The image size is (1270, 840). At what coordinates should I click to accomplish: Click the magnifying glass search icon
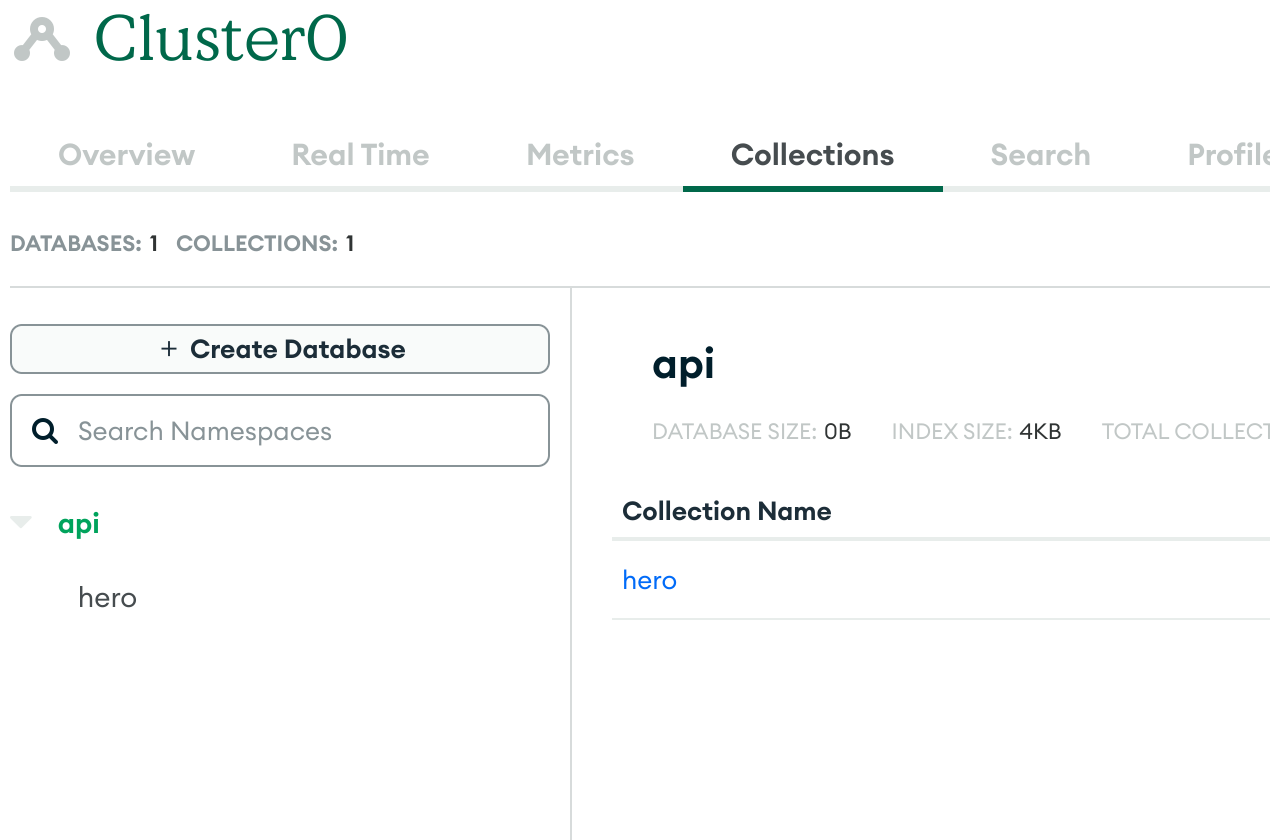[x=45, y=430]
